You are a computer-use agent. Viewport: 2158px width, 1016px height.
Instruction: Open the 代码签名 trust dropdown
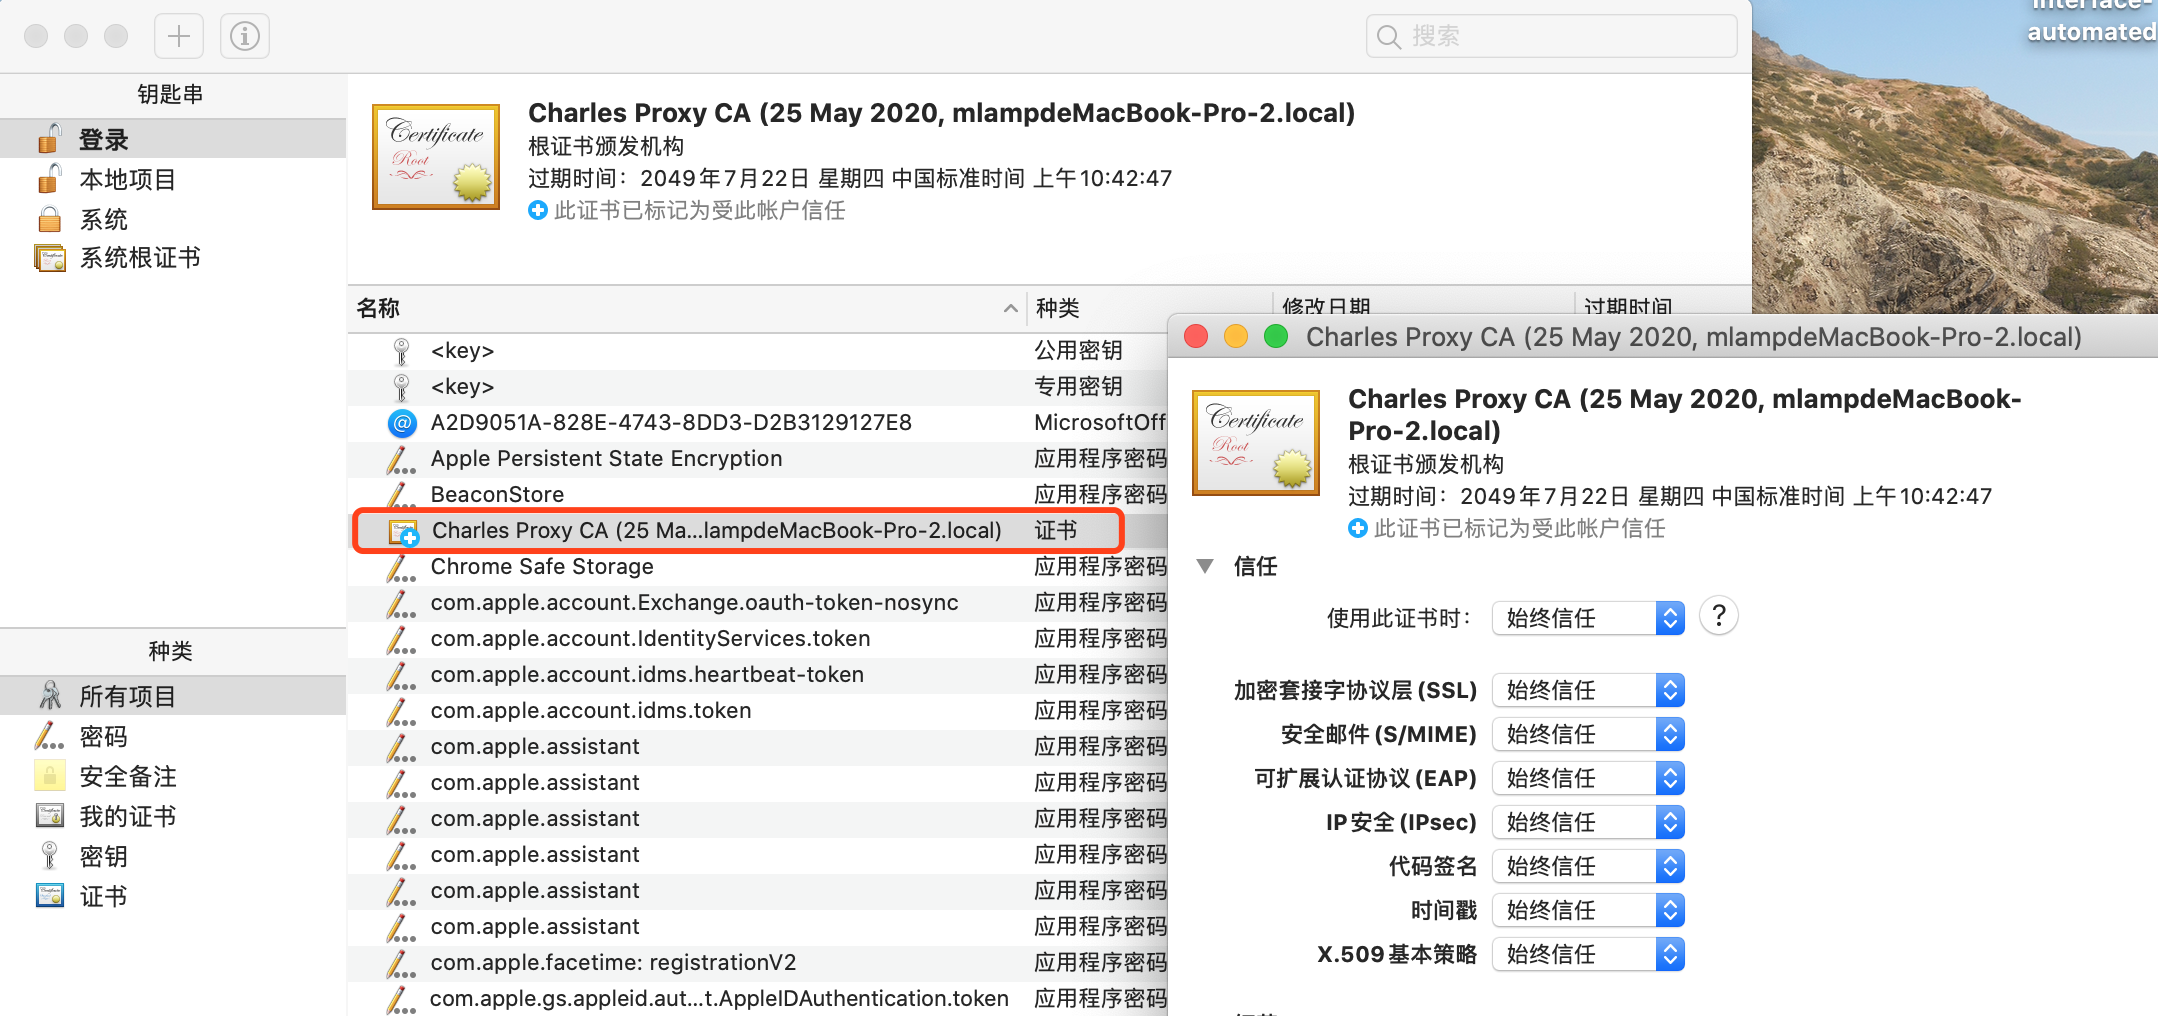point(1587,865)
